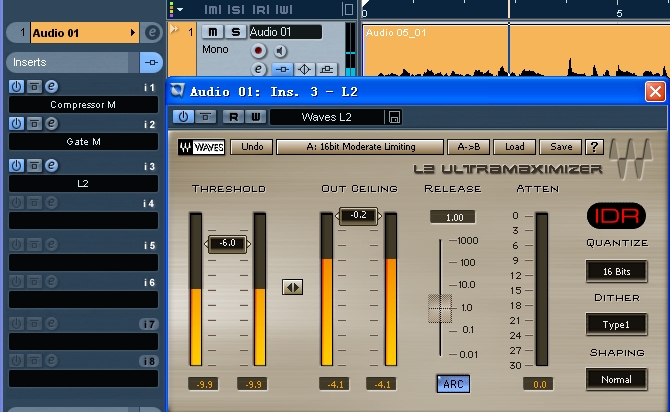The width and height of the screenshot is (670, 412).
Task: Click the sends state icon in track list
Action: coord(326,69)
